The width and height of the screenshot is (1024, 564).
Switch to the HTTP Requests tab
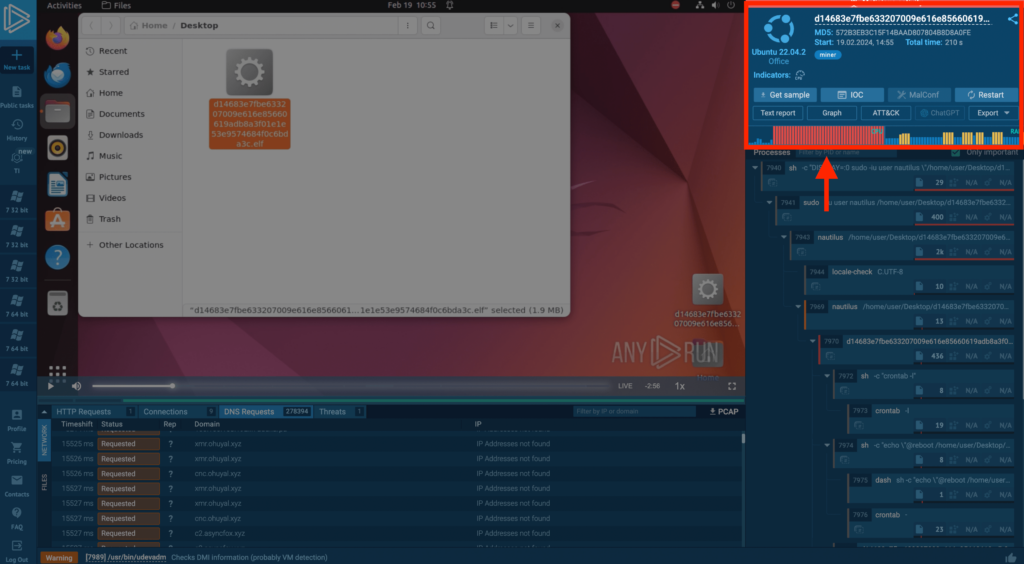[x=83, y=411]
